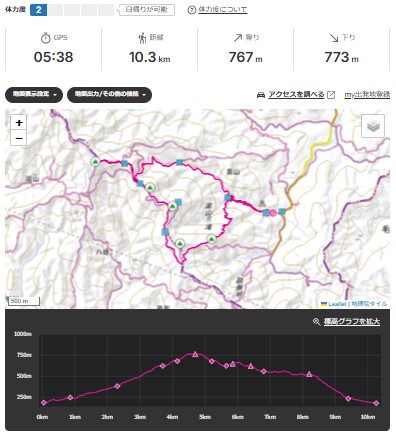Click the green summit marker at southeast ridge
The height and width of the screenshot is (434, 396).
(211, 239)
